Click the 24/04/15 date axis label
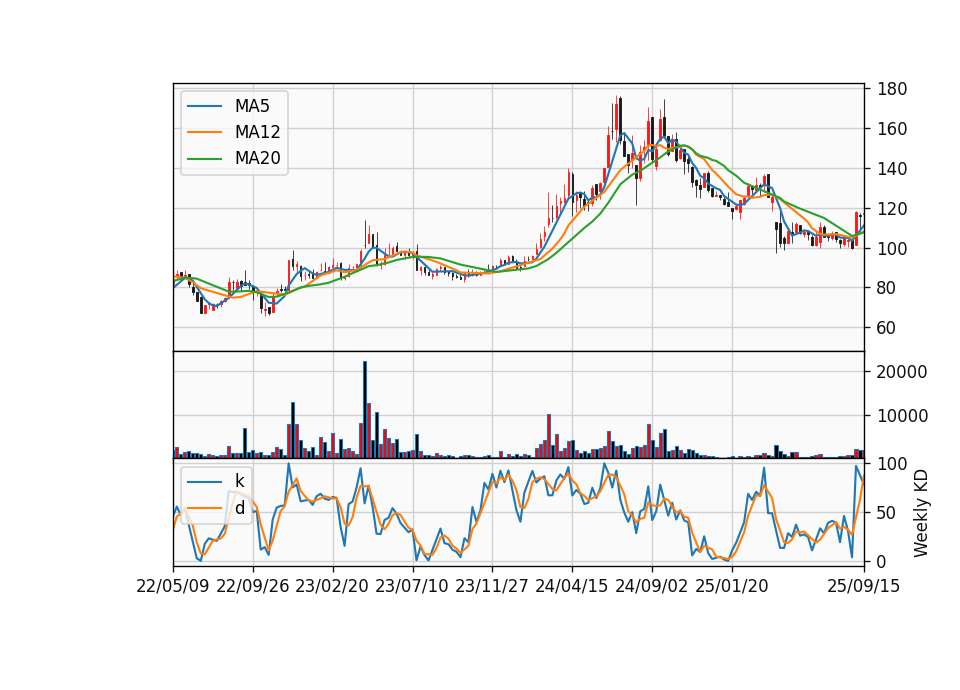This screenshot has width=960, height=690. coord(572,586)
